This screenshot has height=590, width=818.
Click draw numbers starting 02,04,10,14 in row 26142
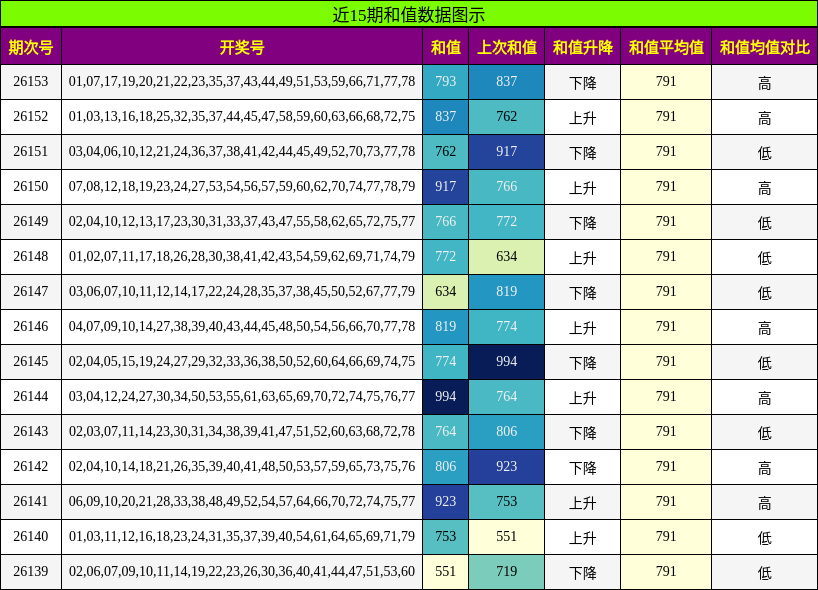[242, 466]
